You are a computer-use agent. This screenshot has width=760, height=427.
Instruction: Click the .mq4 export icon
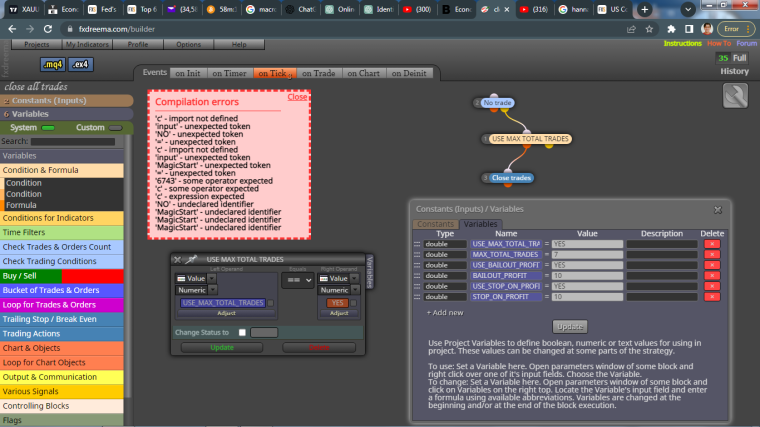coord(53,64)
